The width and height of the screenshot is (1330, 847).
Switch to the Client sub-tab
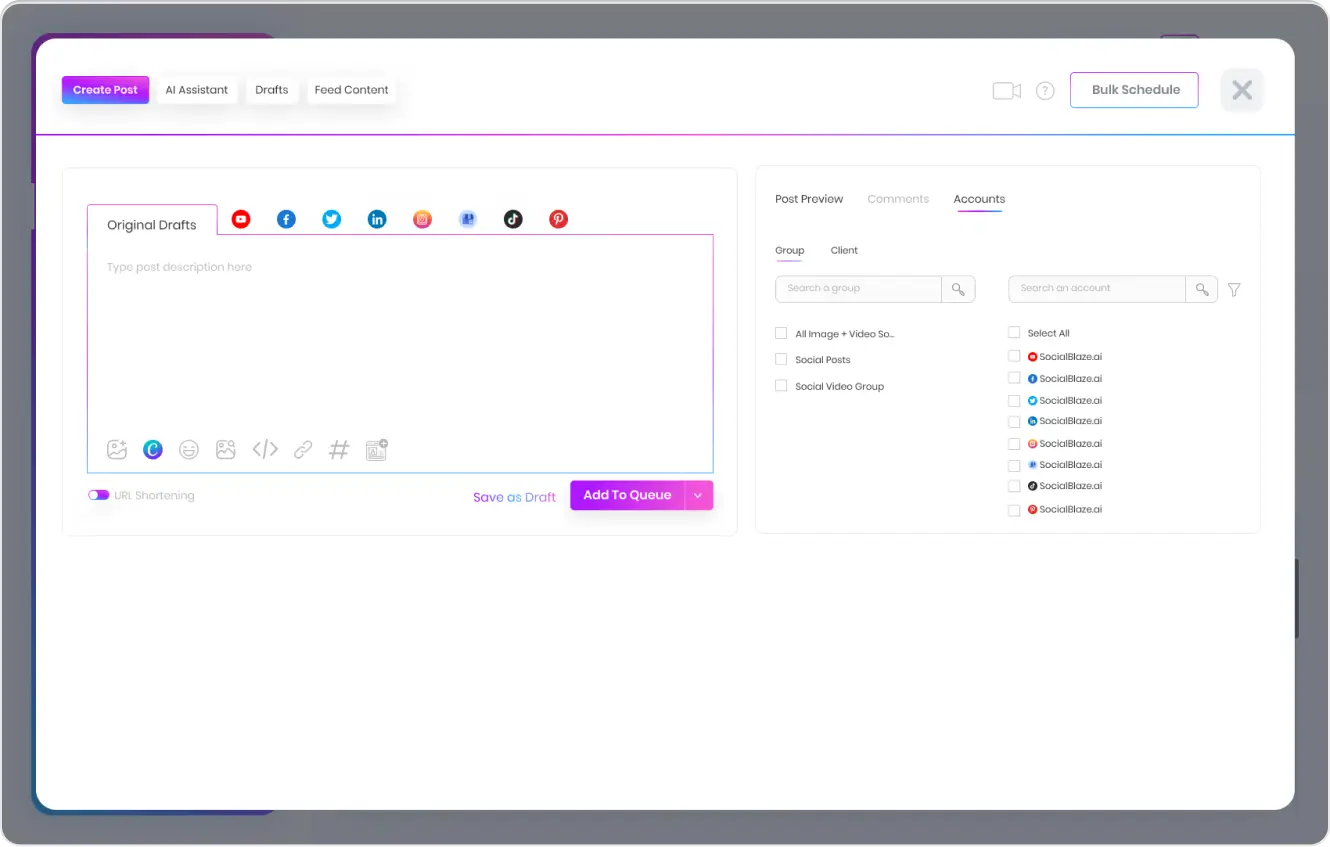click(844, 251)
